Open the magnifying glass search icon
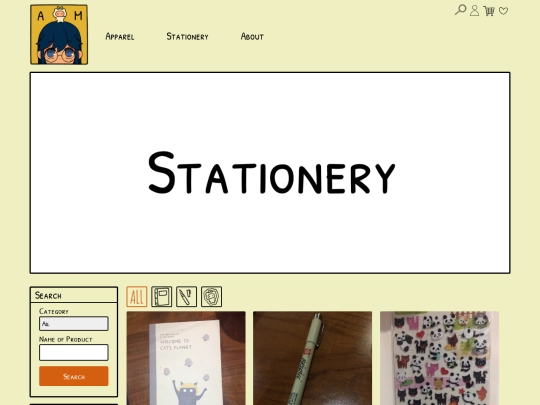 click(x=460, y=10)
